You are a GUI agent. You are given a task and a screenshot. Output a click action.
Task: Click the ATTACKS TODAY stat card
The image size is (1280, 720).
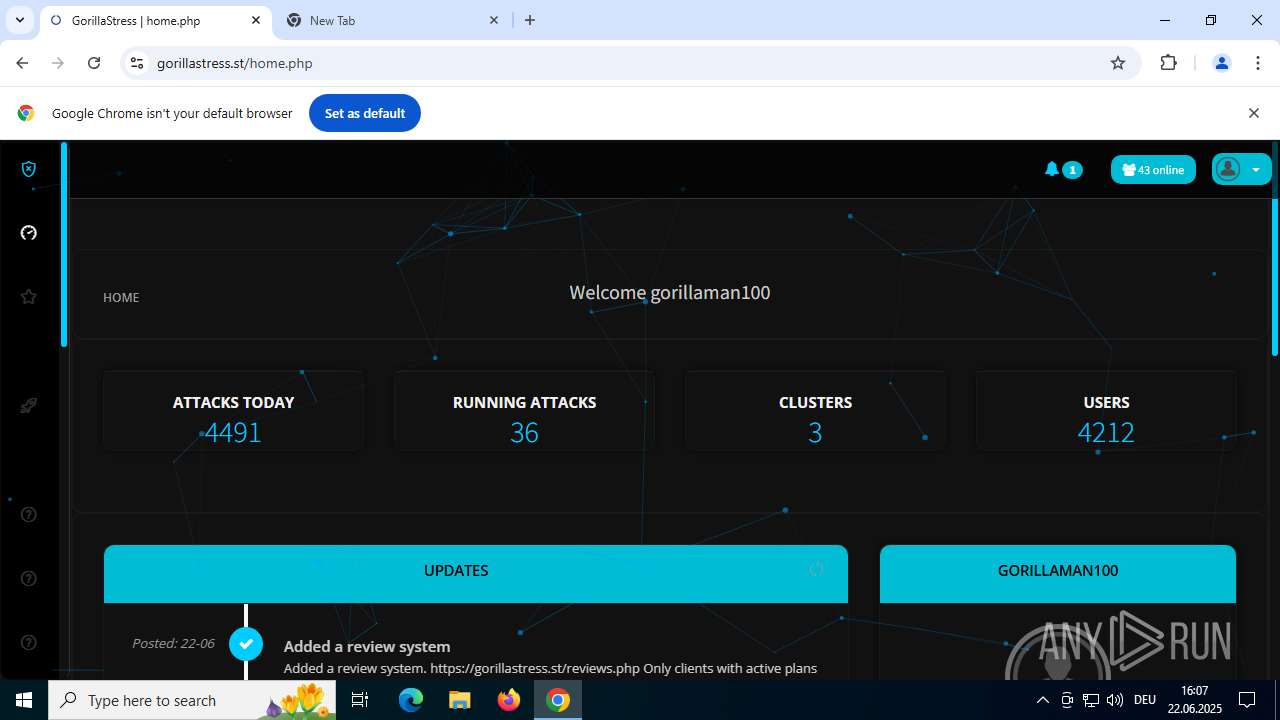coord(233,411)
